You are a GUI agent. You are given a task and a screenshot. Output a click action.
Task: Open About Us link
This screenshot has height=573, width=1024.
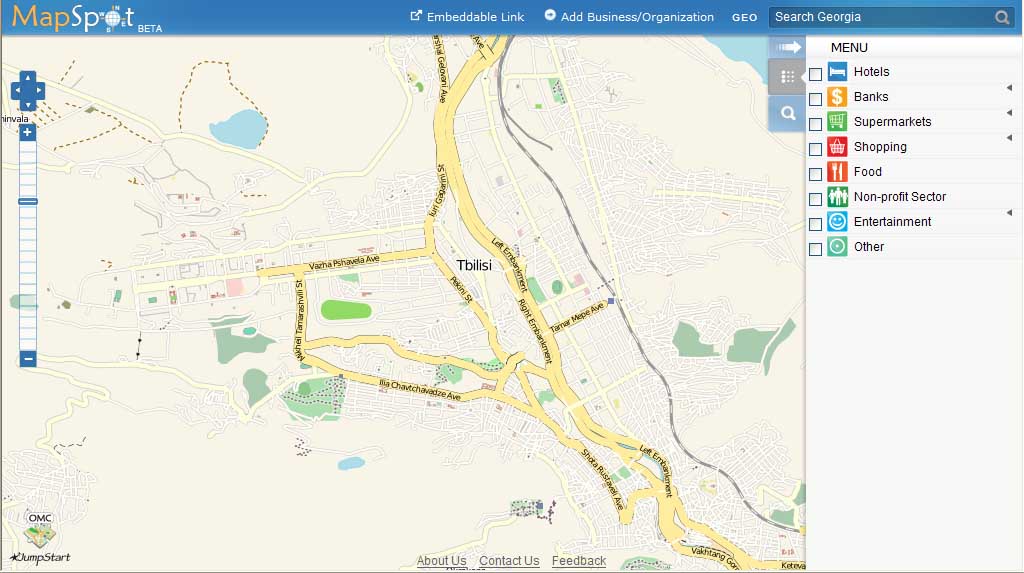tap(441, 561)
